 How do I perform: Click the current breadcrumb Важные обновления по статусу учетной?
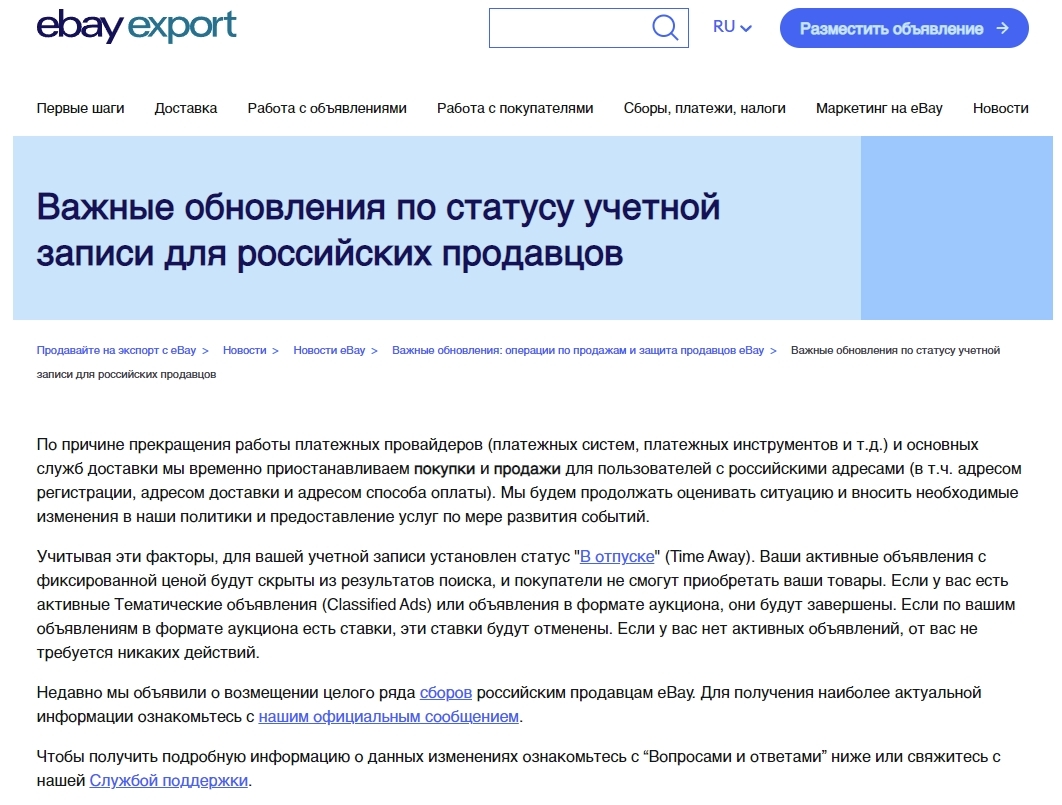pyautogui.click(x=518, y=362)
